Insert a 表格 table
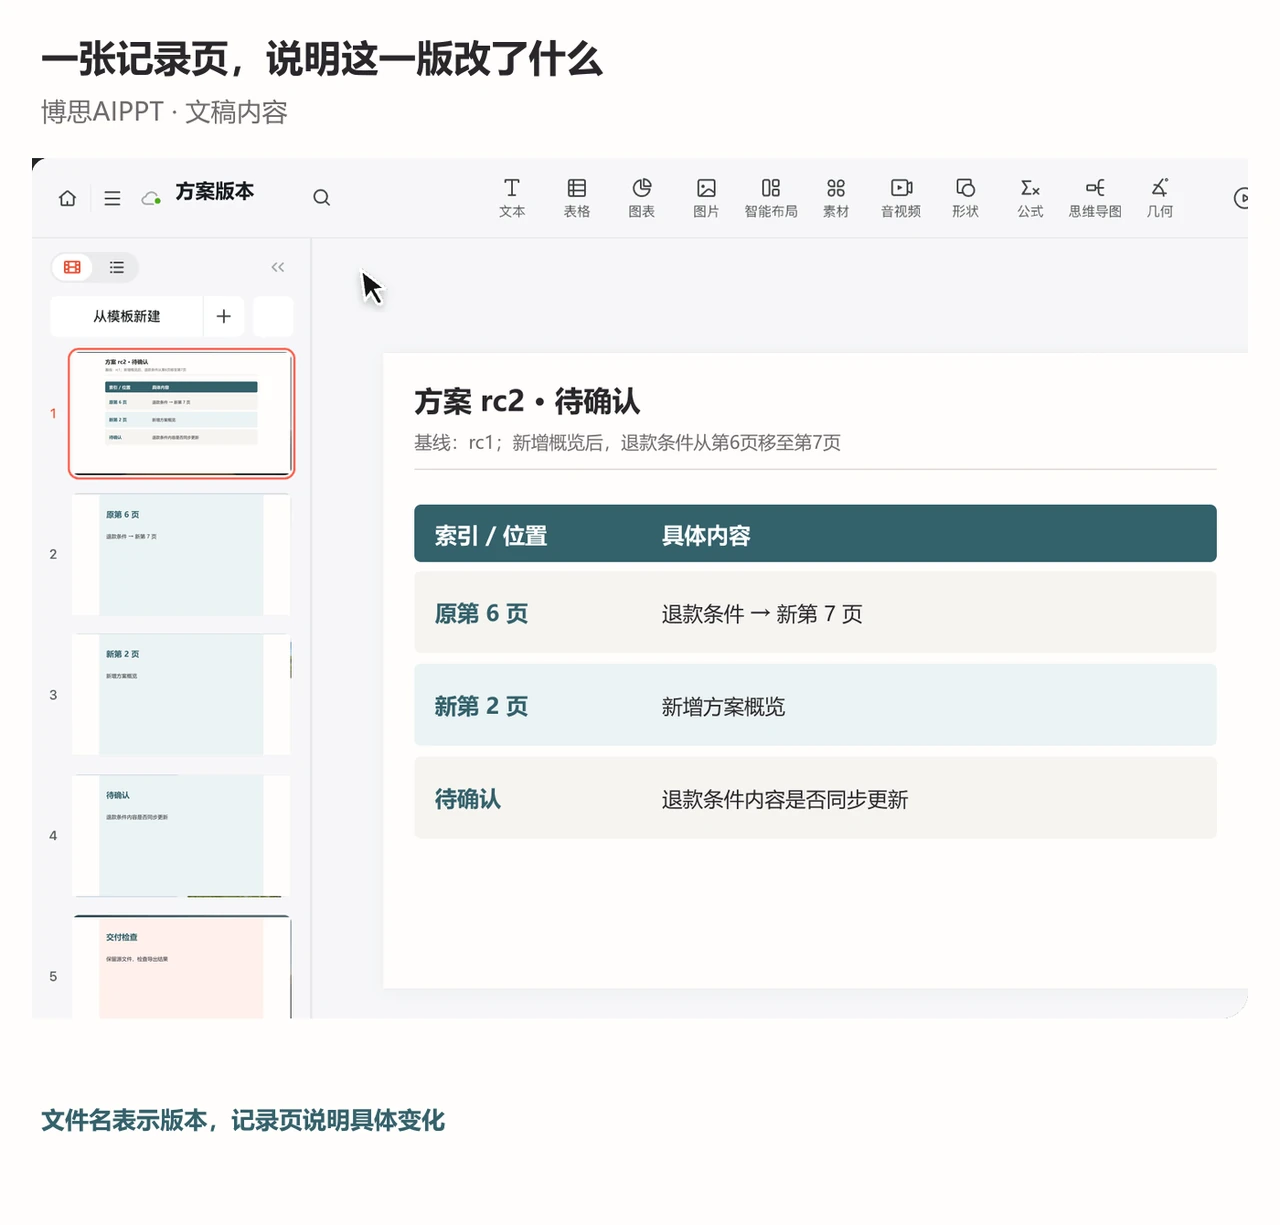 pos(577,198)
